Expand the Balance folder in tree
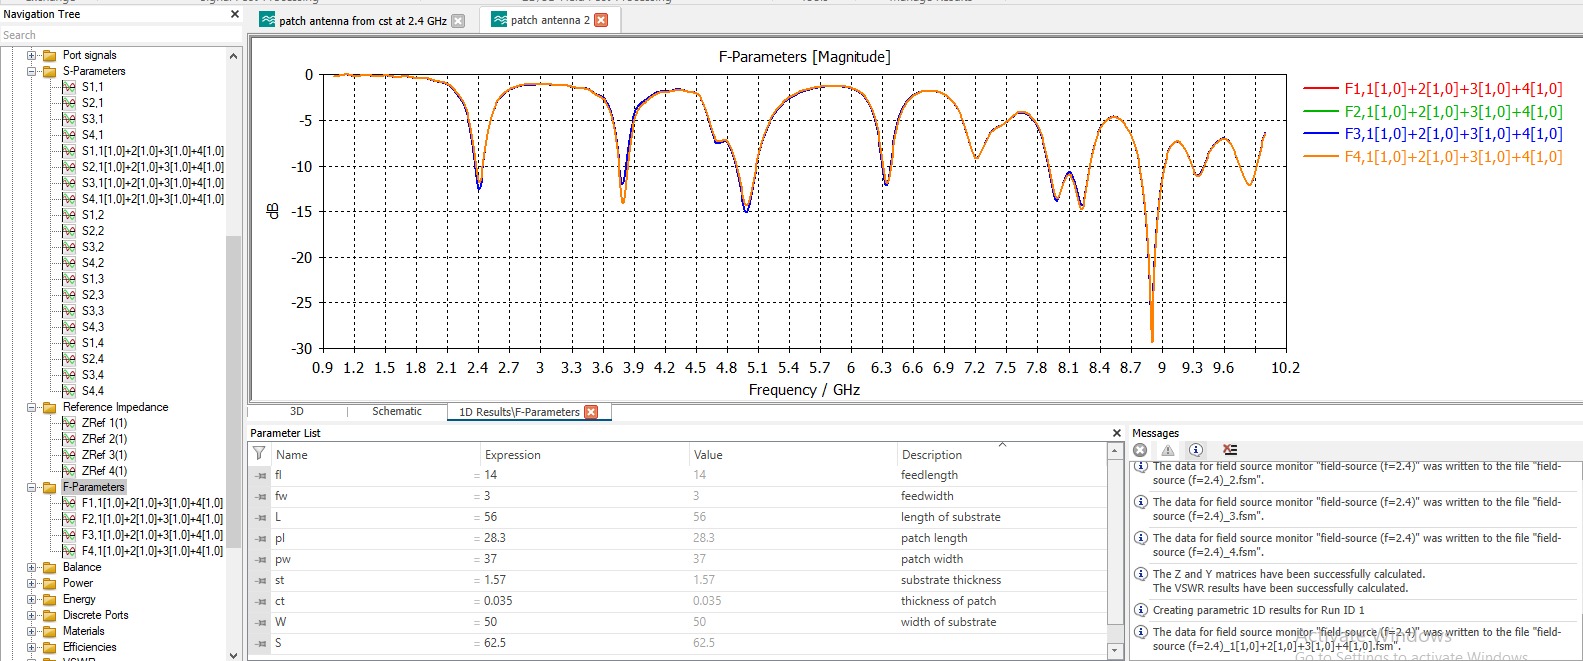Viewport: 1583px width, 661px height. [x=32, y=568]
